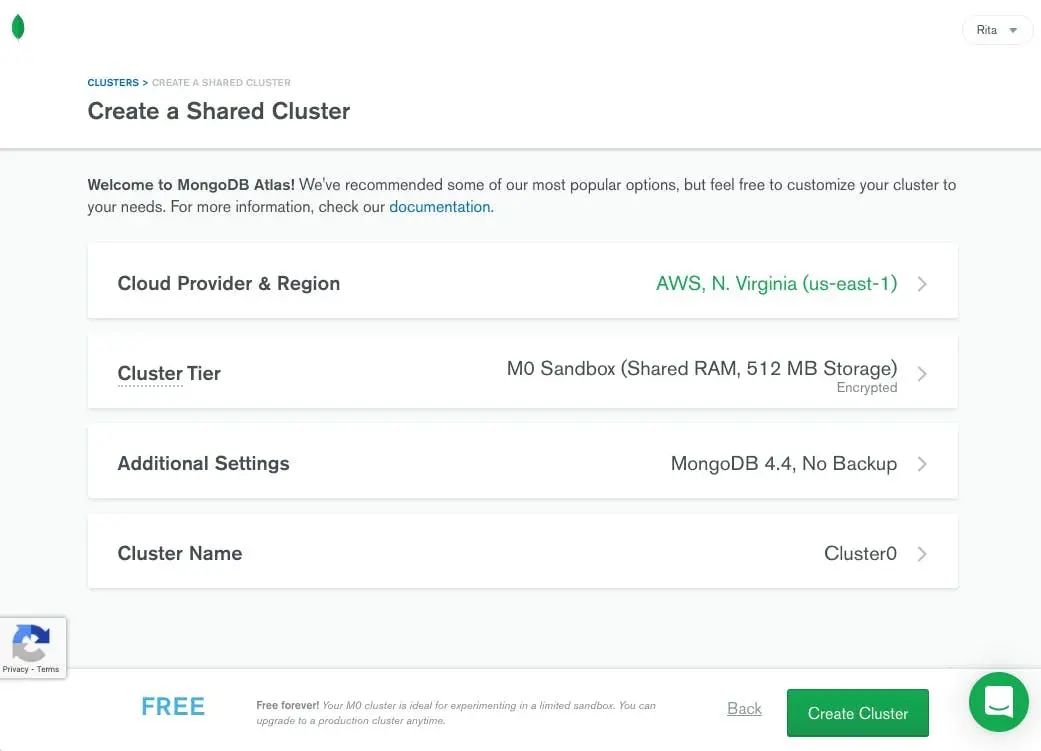Screen dimensions: 1041x751
Task: Go Back to the previous step
Action: pyautogui.click(x=744, y=709)
